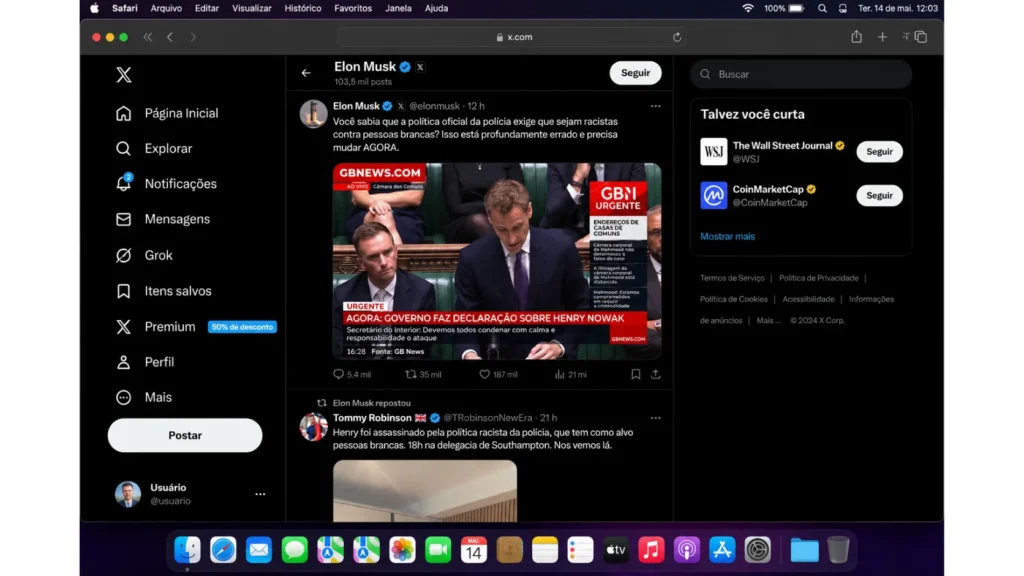
Task: Open Finder from the Dock
Action: point(187,550)
